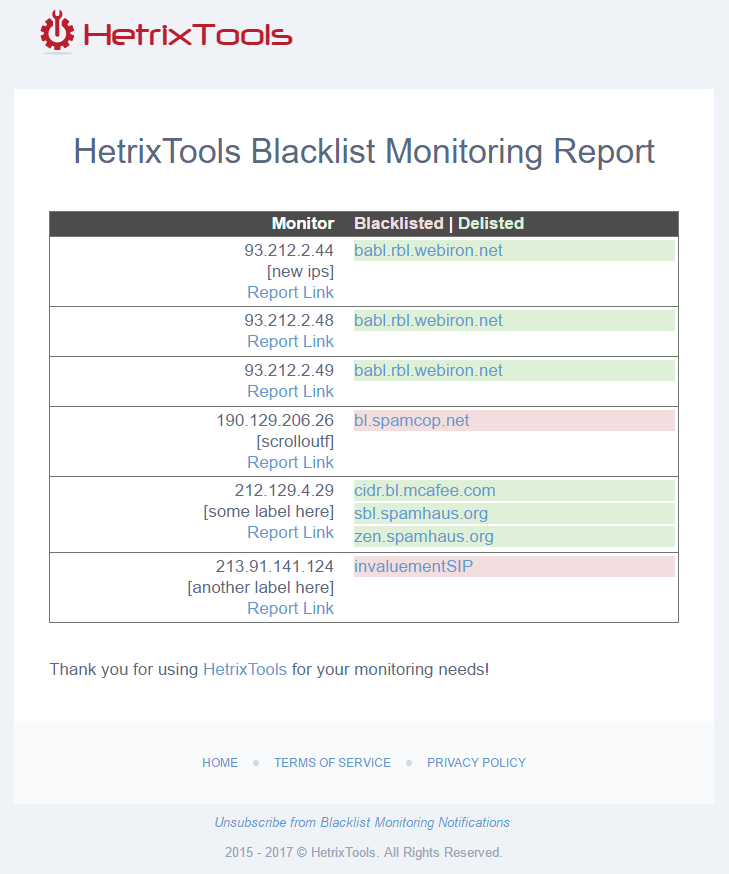Viewport: 729px width, 874px height.
Task: Unsubscribe from Blacklist Monitoring Notifications
Action: (362, 822)
